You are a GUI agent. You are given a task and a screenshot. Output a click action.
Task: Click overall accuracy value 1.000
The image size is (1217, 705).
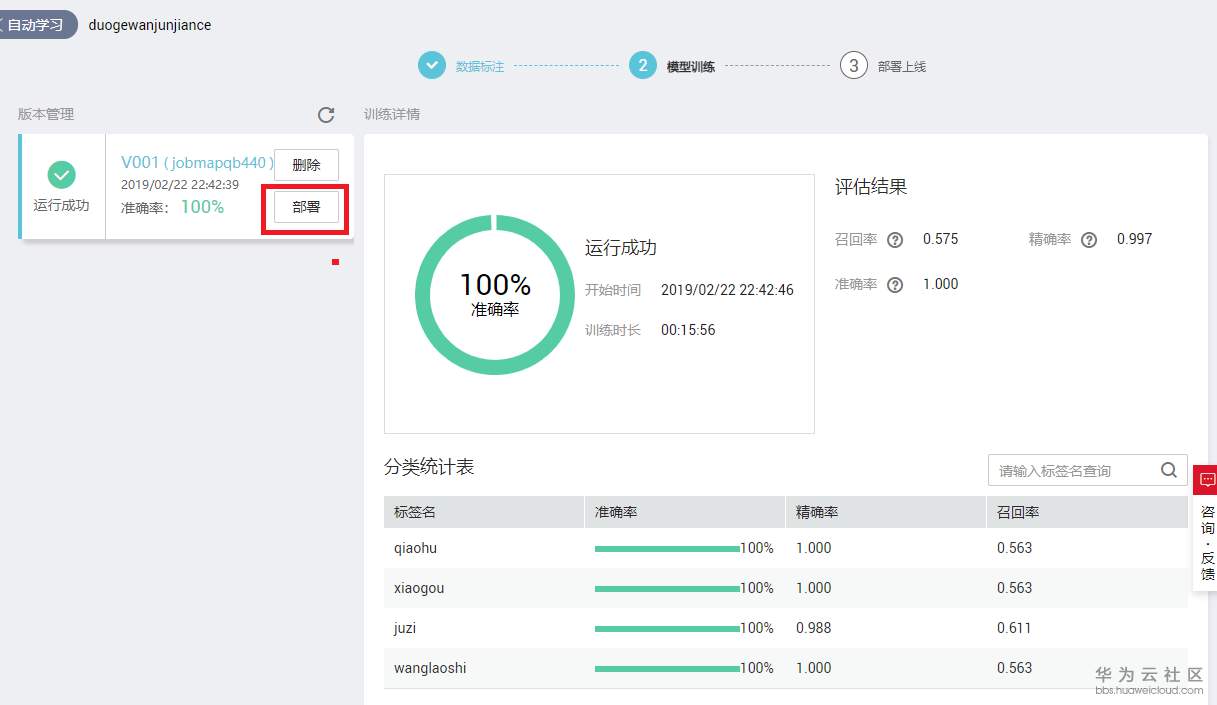click(x=940, y=284)
